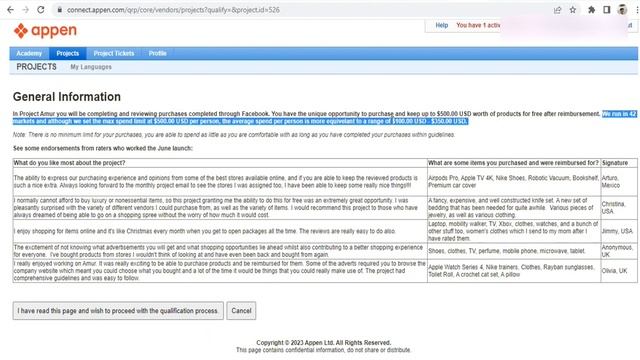Open the Project Tickets tab
Viewport: 640px width, 360px height.
[114, 53]
